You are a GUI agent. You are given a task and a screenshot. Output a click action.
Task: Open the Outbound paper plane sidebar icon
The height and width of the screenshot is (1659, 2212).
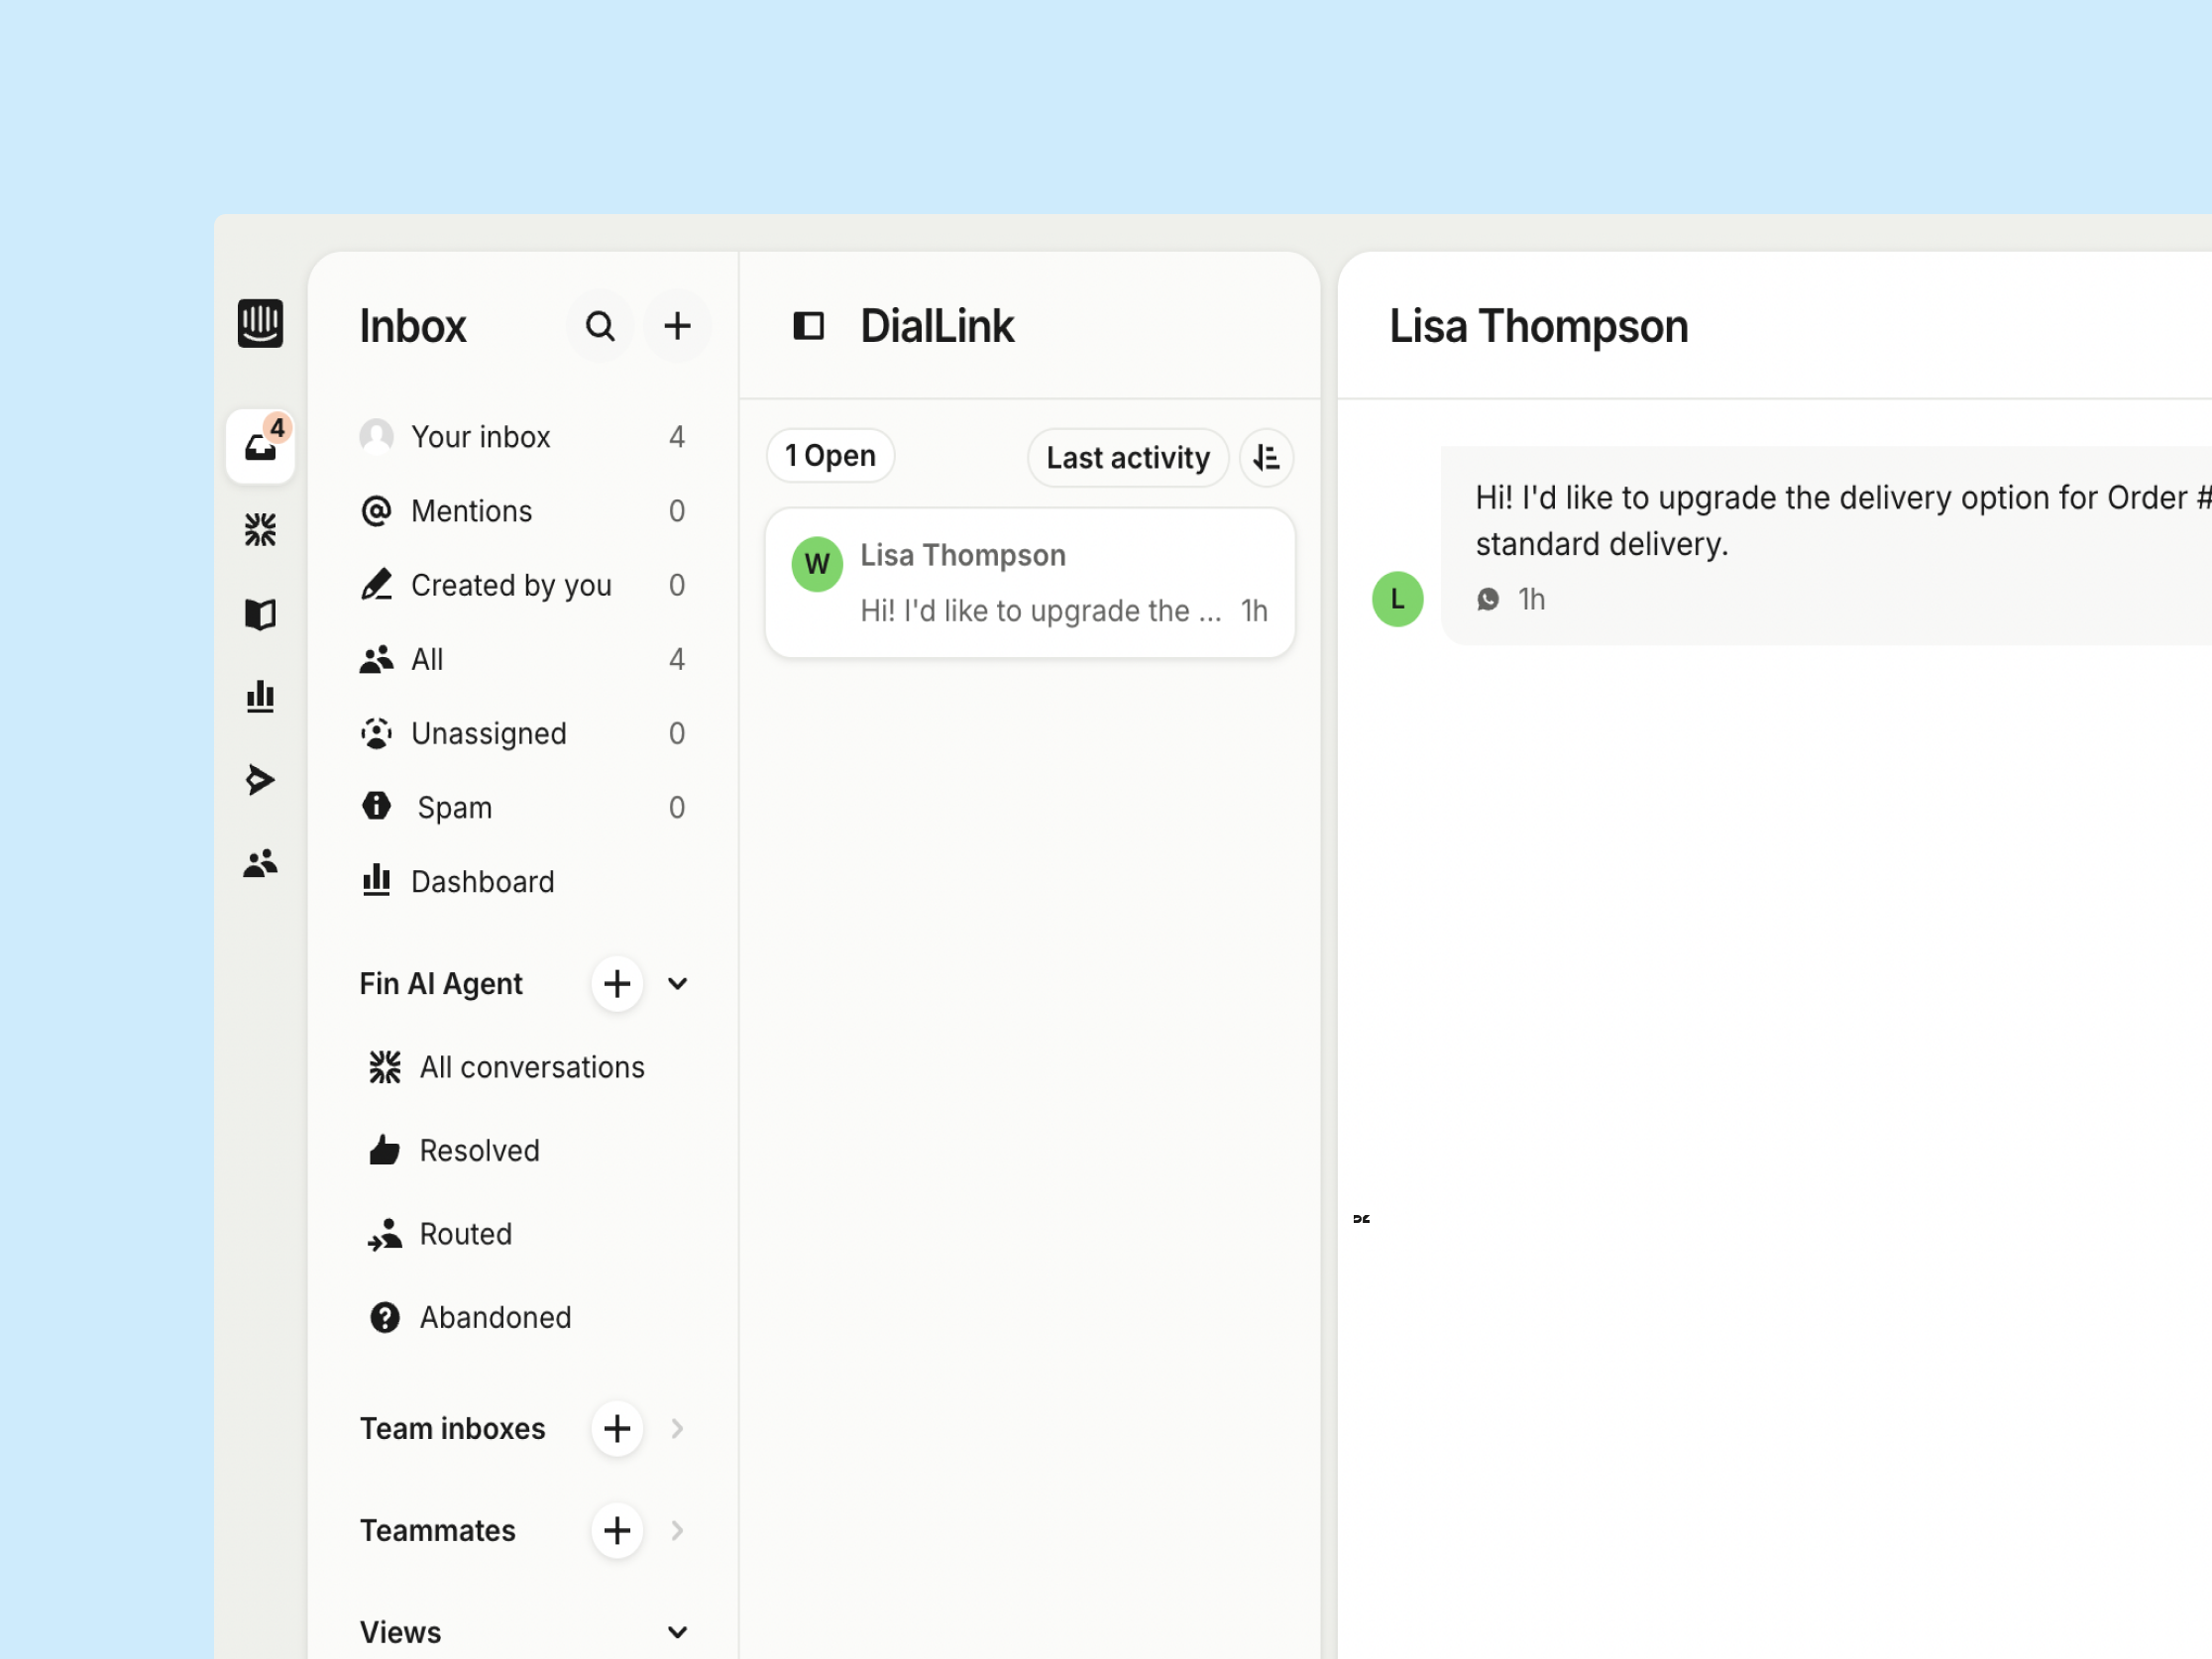point(260,779)
